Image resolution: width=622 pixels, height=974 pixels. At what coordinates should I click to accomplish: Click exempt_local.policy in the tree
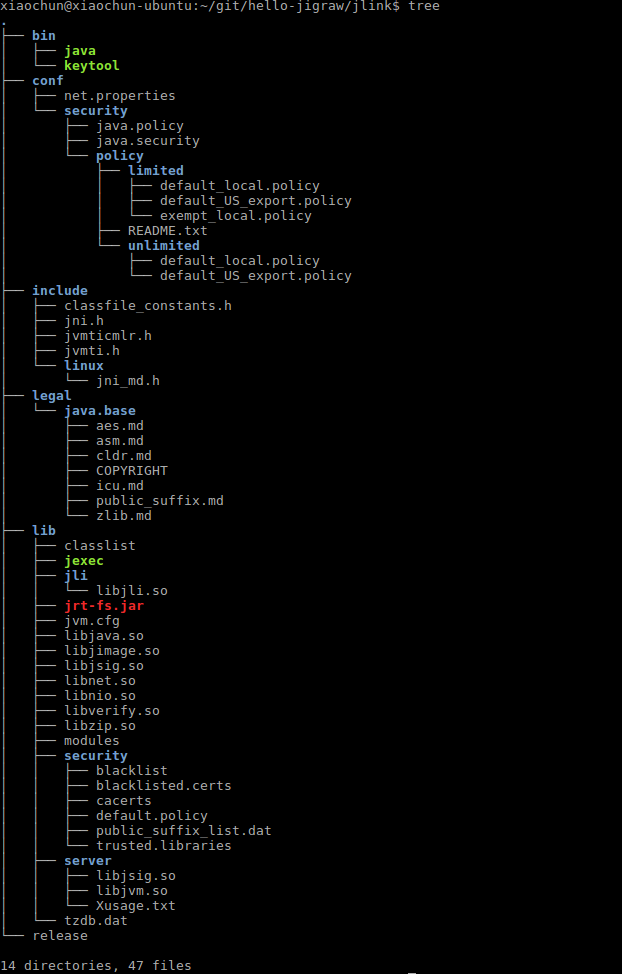235,216
